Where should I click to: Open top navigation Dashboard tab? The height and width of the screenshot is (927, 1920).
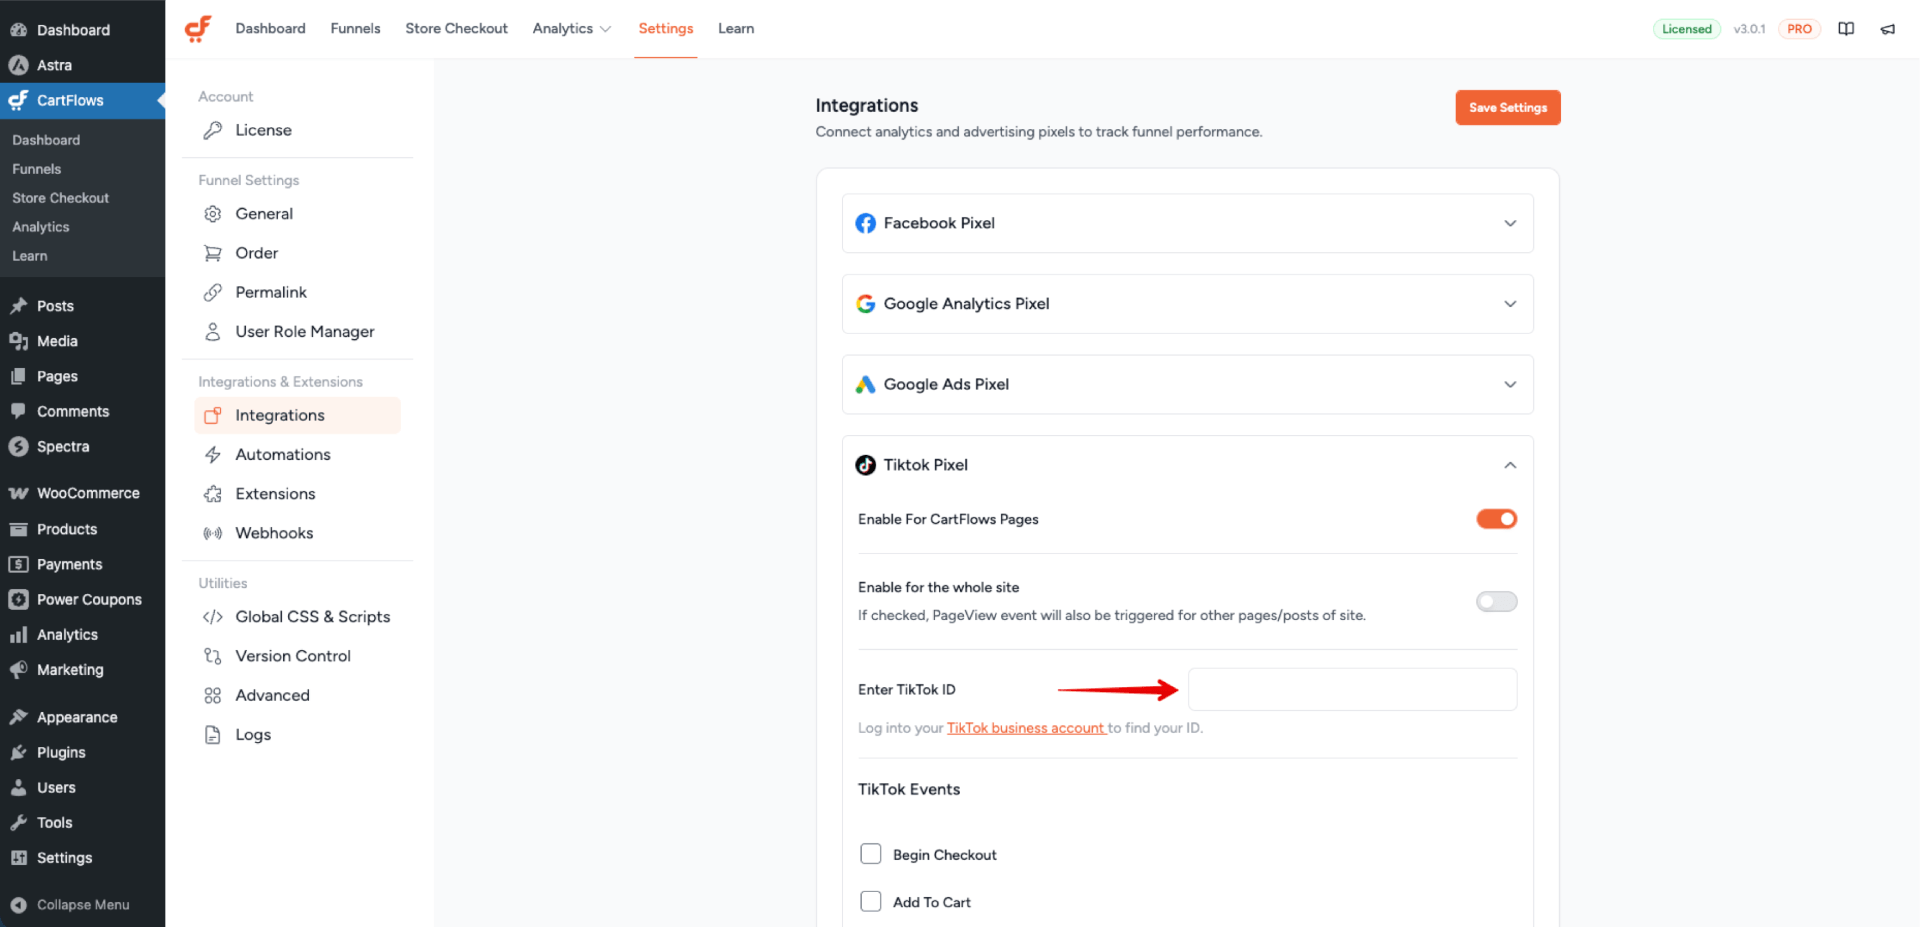(270, 28)
